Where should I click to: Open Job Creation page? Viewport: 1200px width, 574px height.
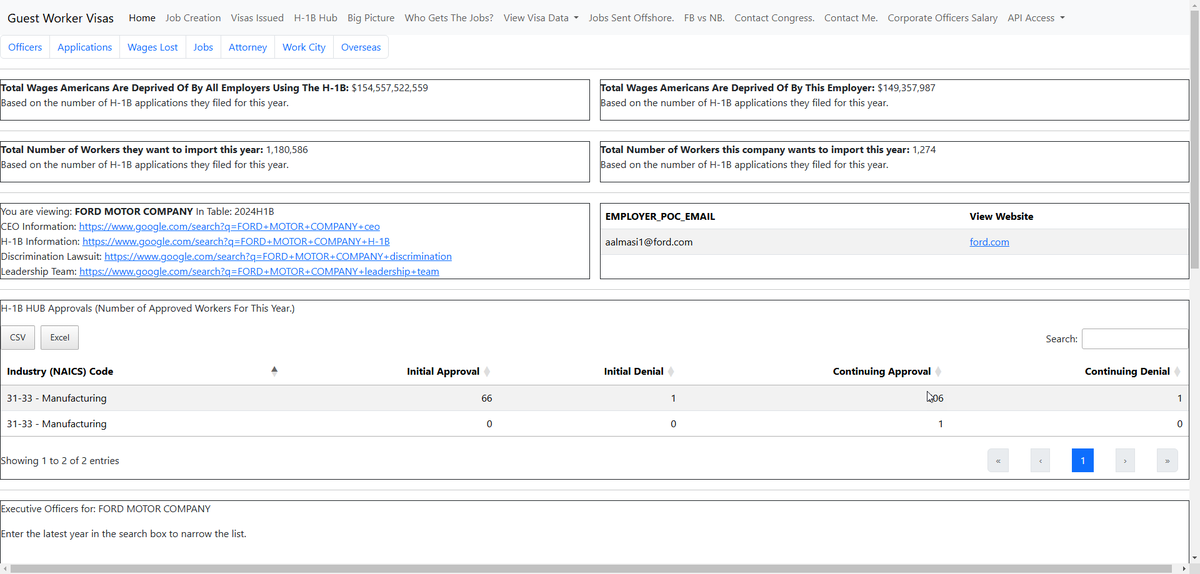coord(193,18)
